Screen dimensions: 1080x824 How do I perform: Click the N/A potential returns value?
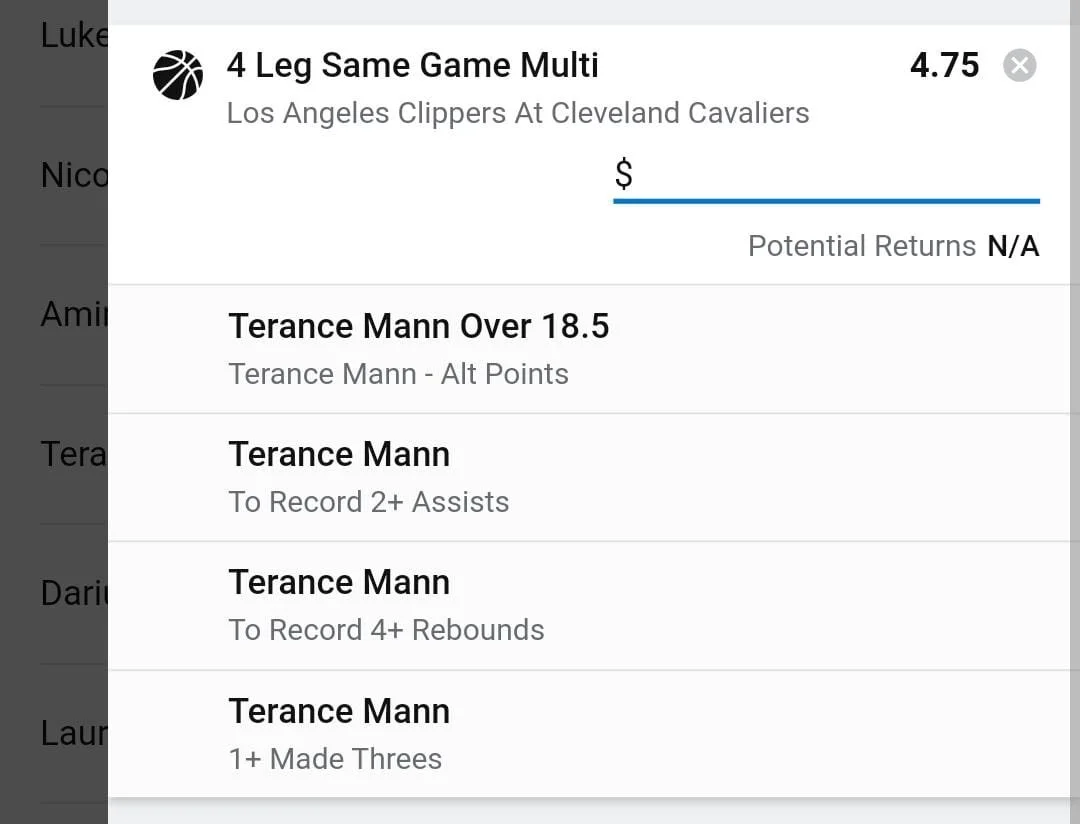1013,246
